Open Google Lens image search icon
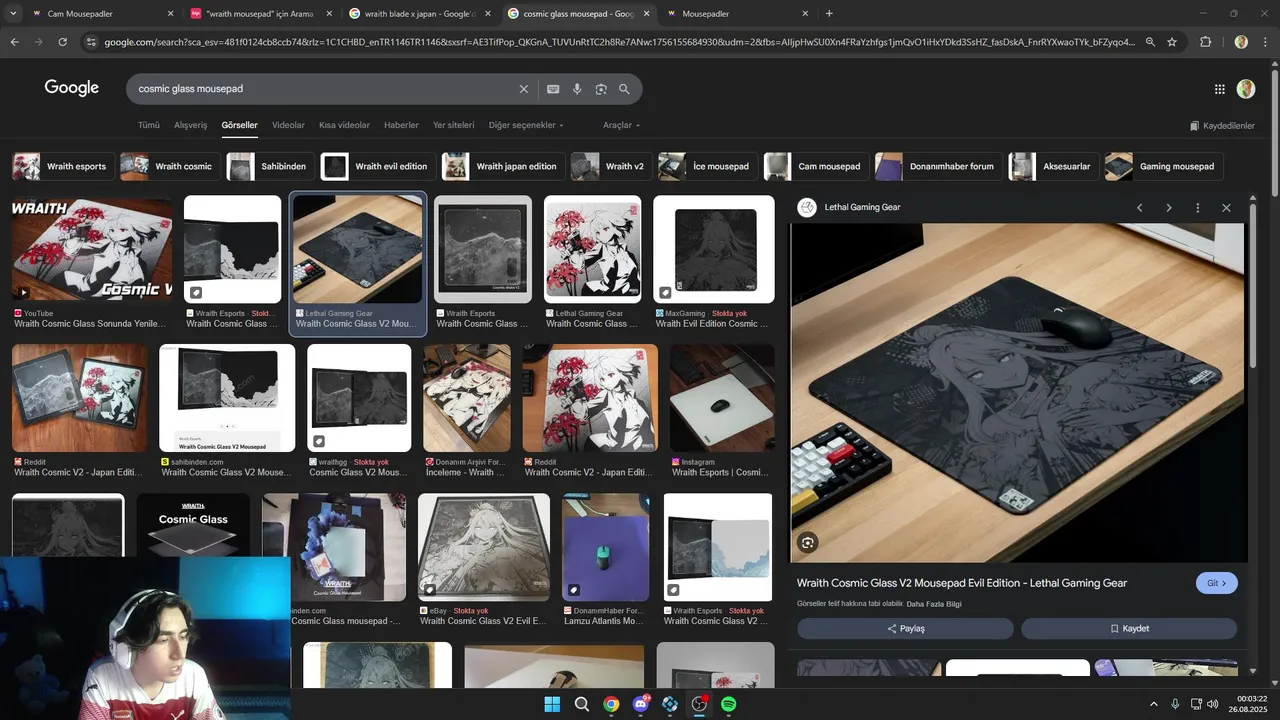The height and width of the screenshot is (720, 1280). pos(601,89)
